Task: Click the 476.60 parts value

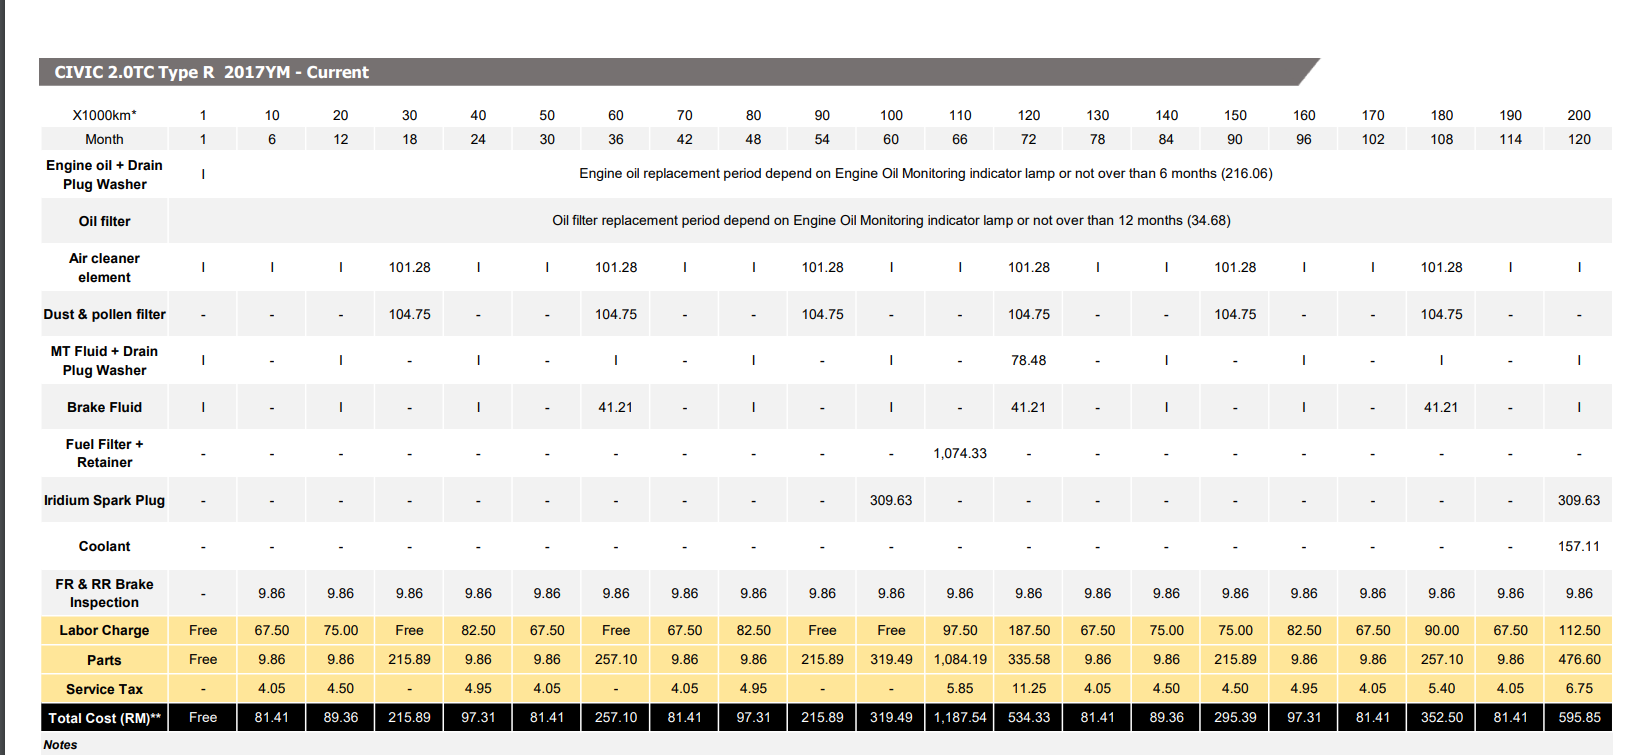Action: [x=1579, y=659]
